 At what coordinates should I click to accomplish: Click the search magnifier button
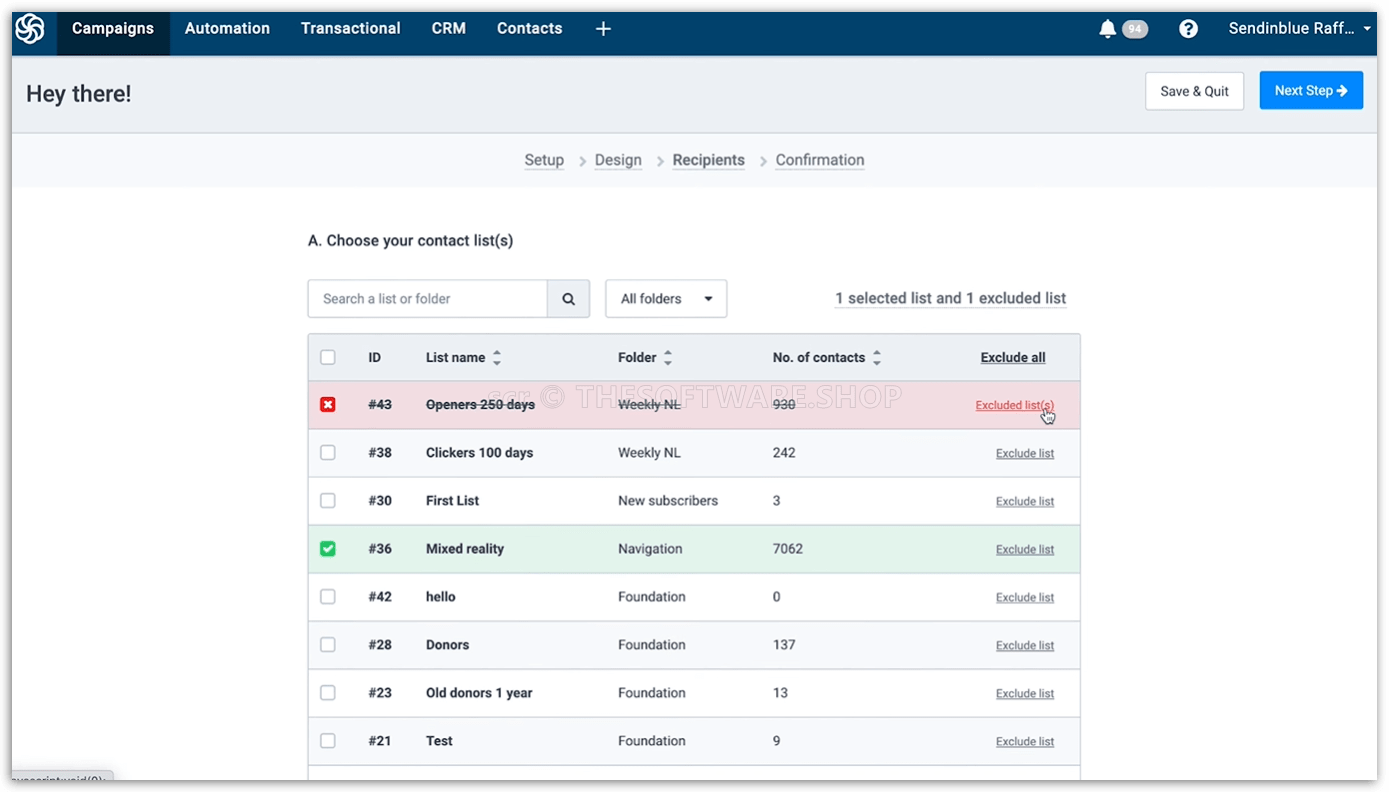[x=569, y=299]
